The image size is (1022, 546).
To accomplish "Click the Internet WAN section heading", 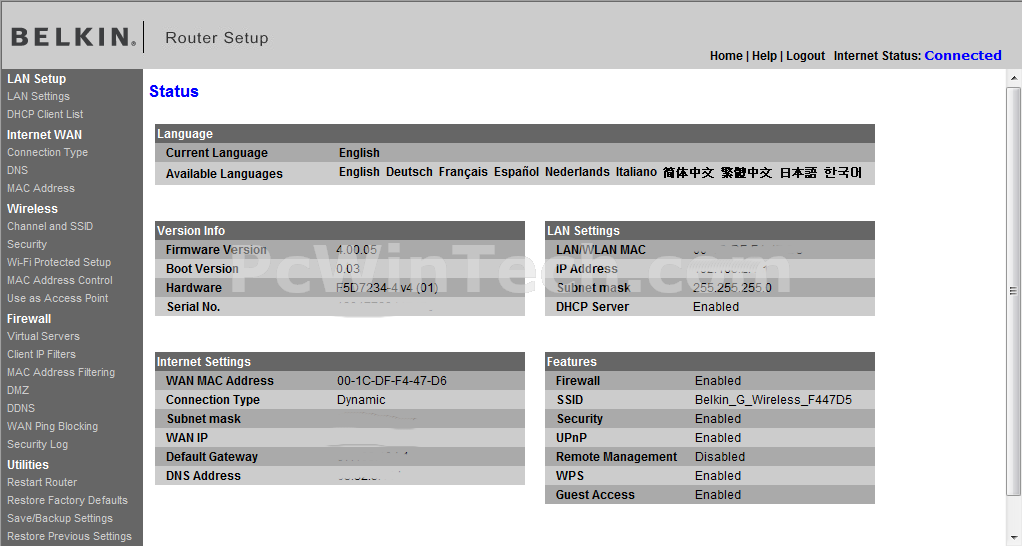I will 44,135.
